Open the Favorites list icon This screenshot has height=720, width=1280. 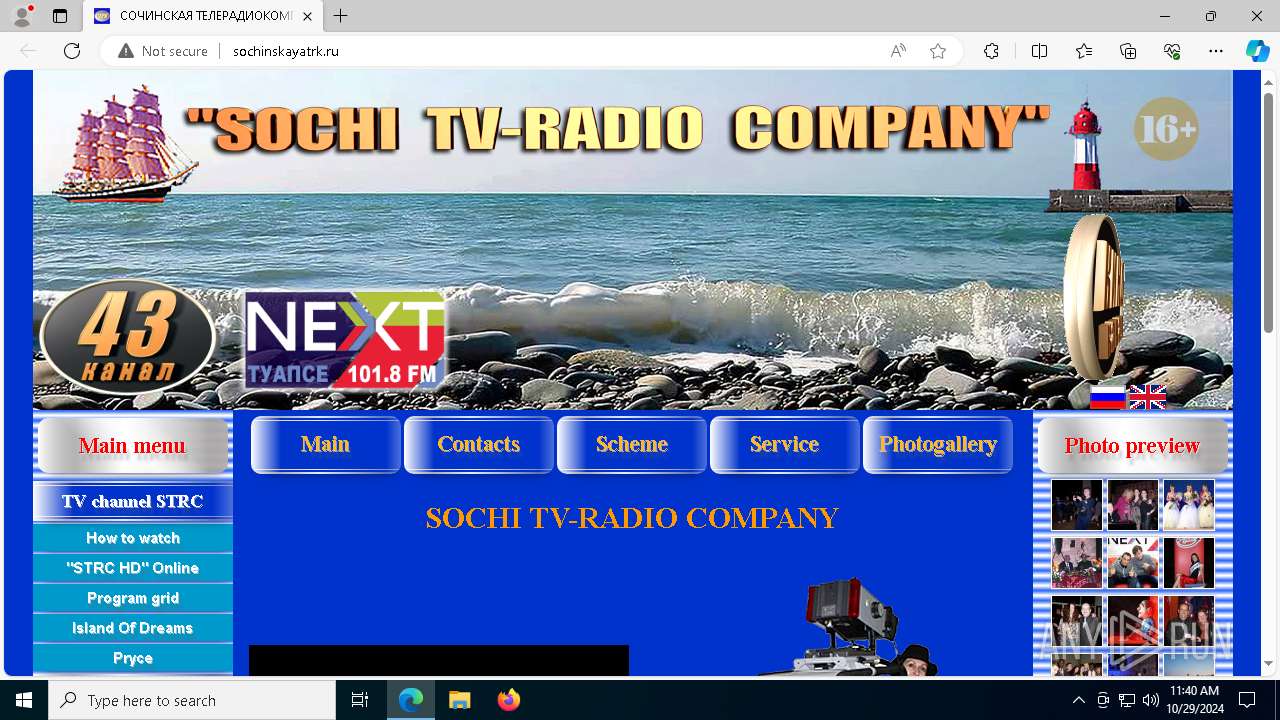(x=1084, y=51)
